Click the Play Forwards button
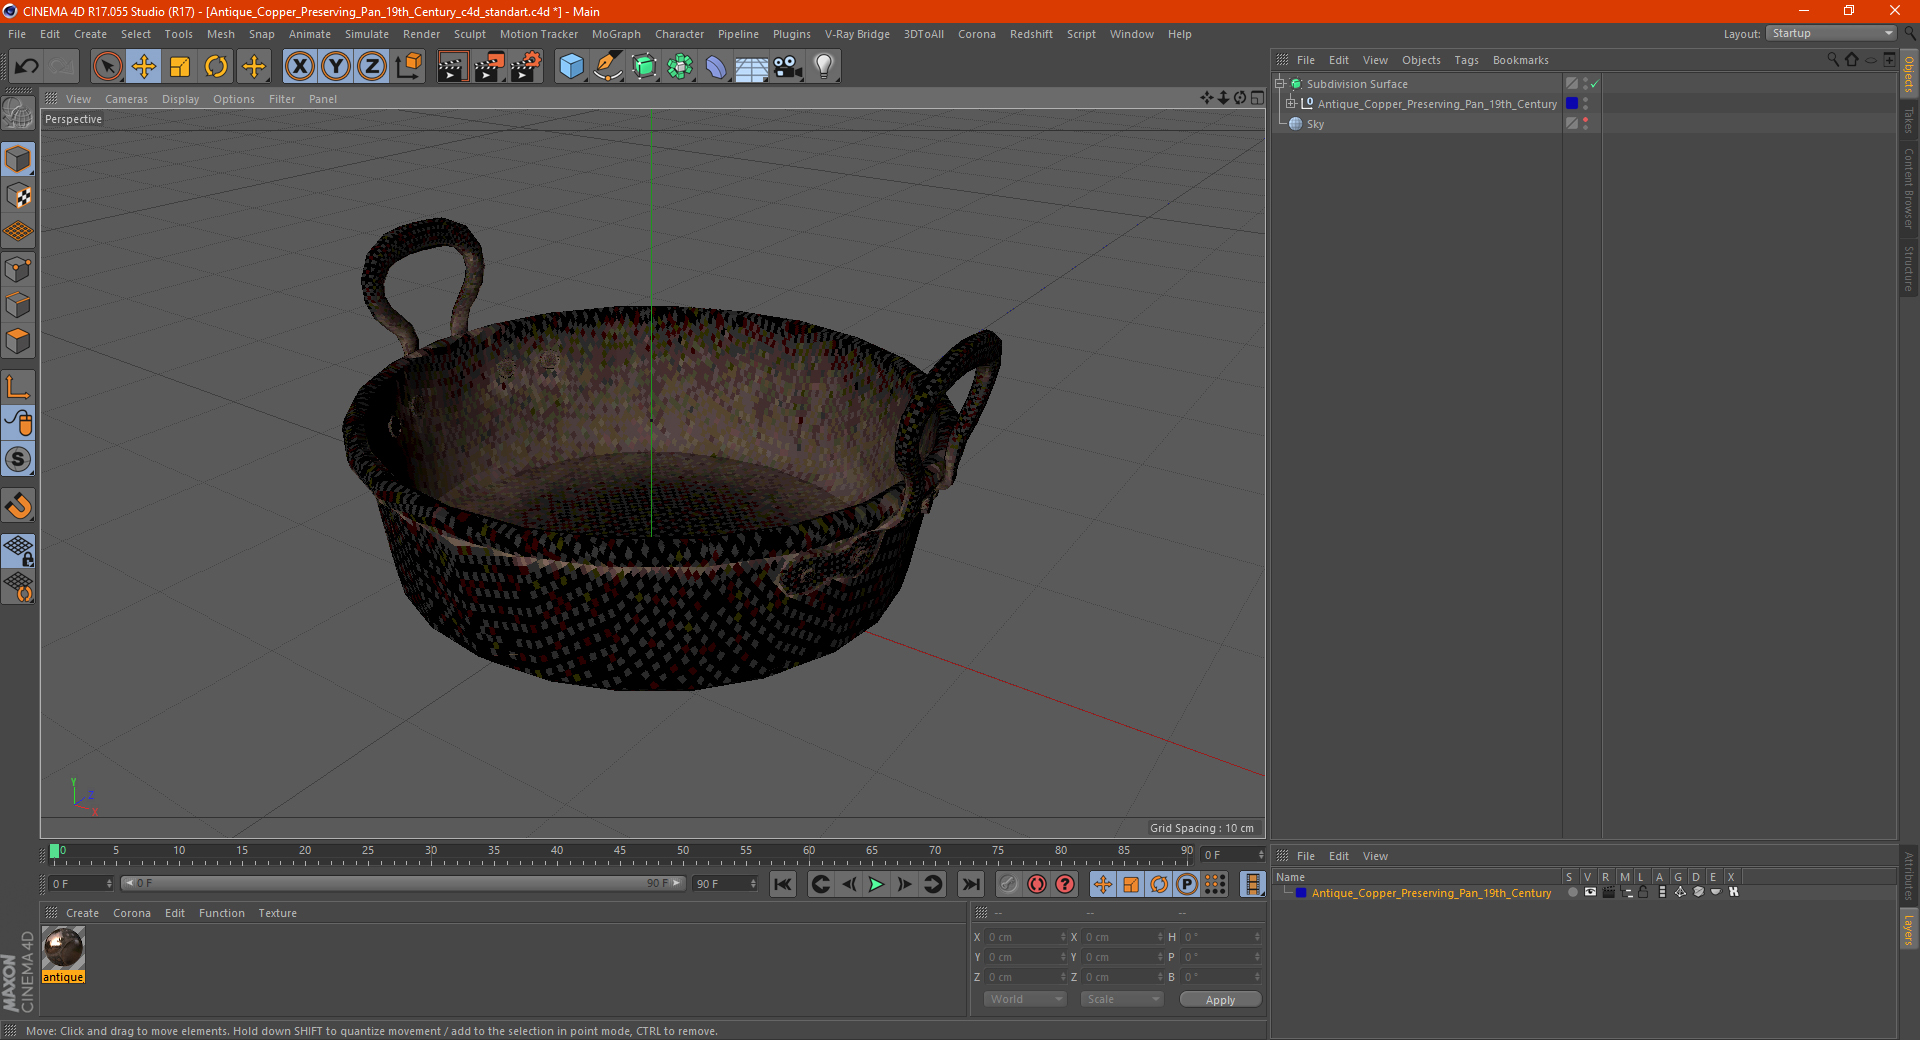The height and width of the screenshot is (1040, 1920). coord(876,884)
